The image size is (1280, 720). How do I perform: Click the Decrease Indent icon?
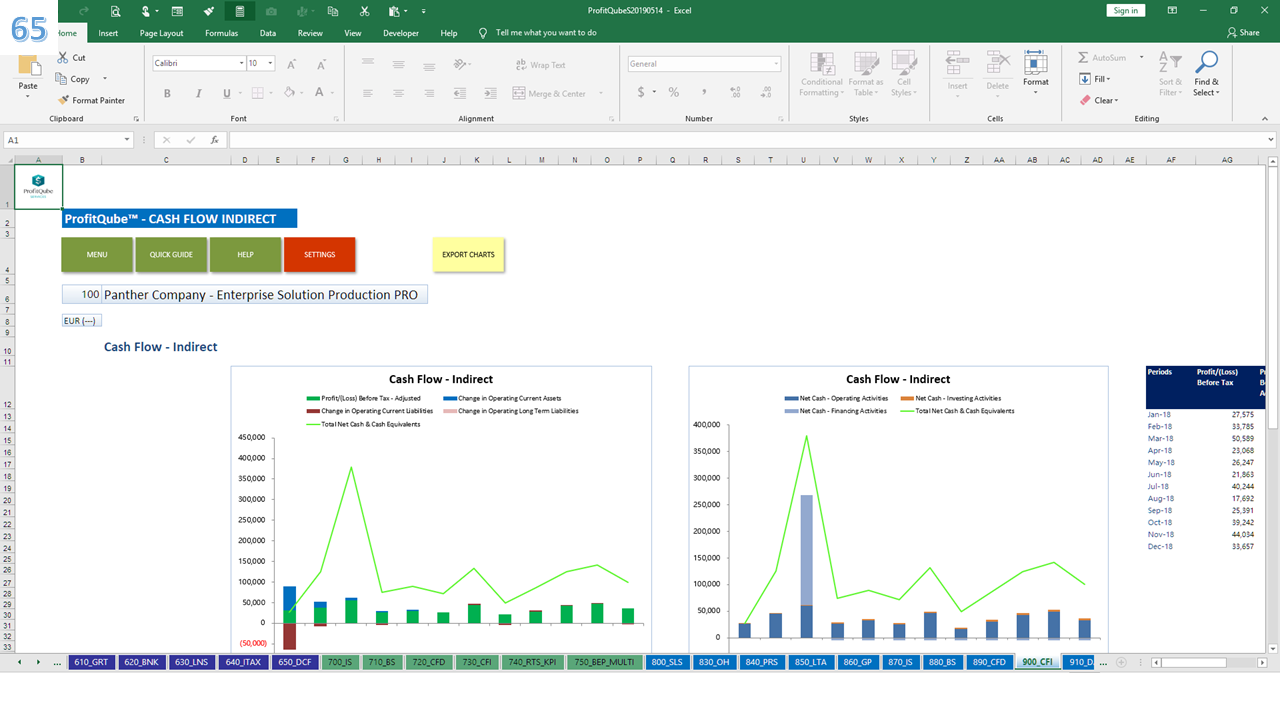pyautogui.click(x=460, y=93)
